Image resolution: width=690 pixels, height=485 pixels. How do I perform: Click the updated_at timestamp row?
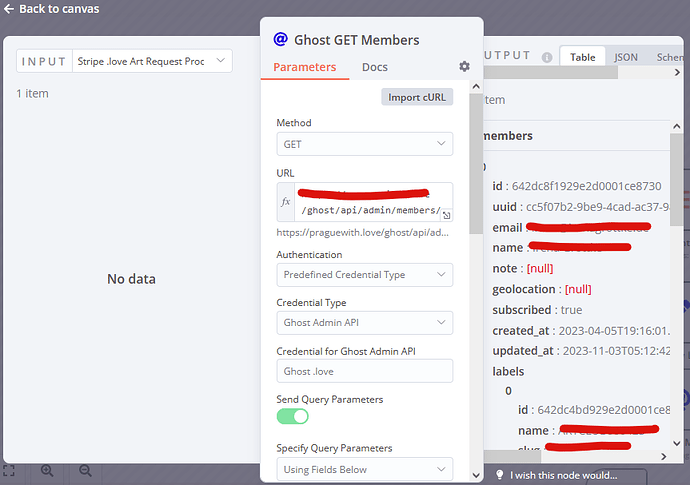pyautogui.click(x=581, y=351)
